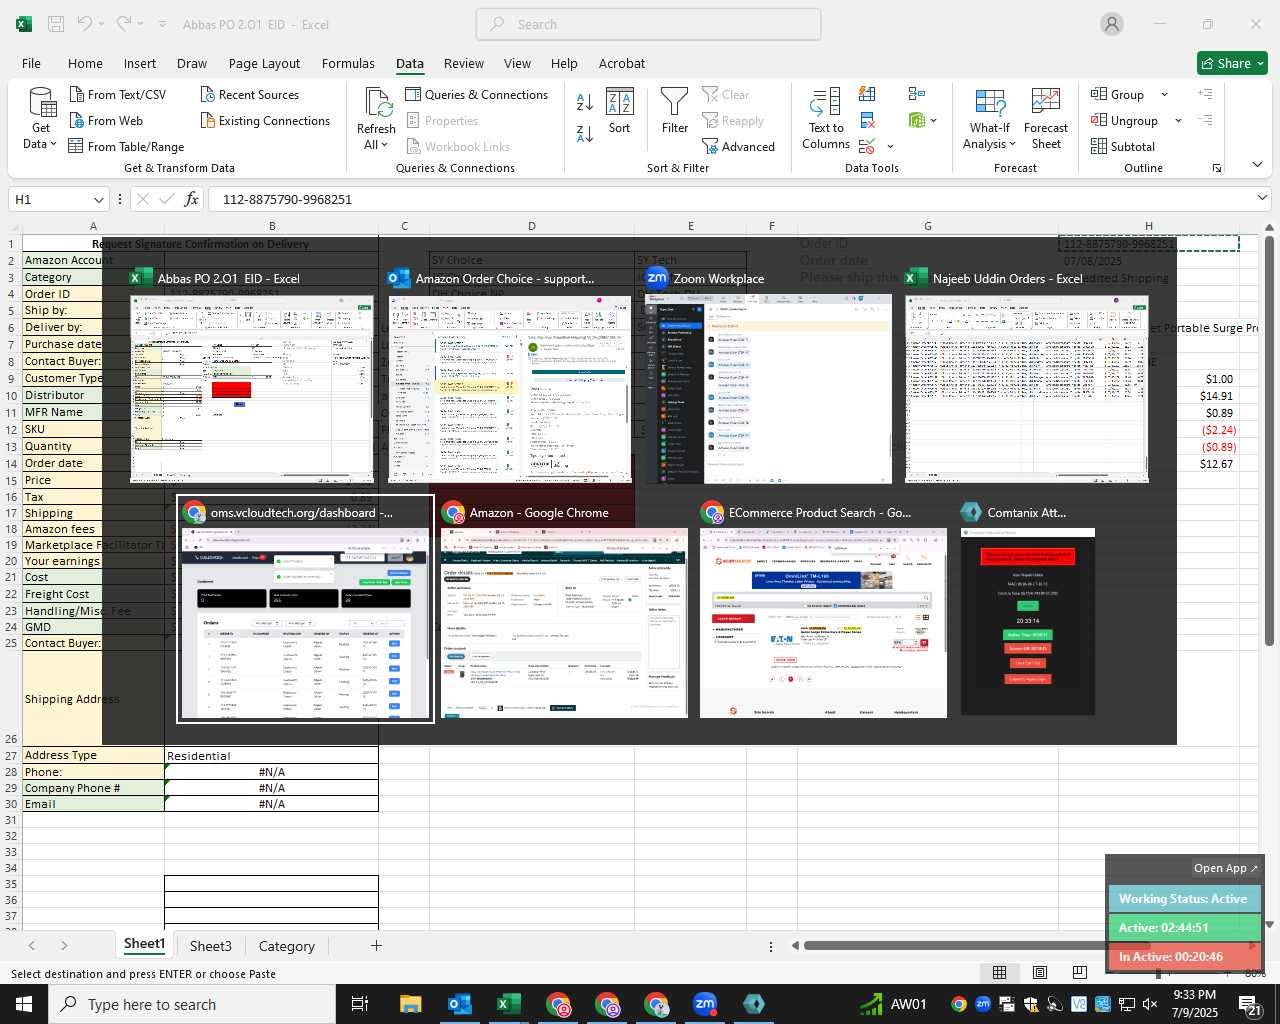Click Manage Data Model icon
1280x1024 pixels.
917,120
